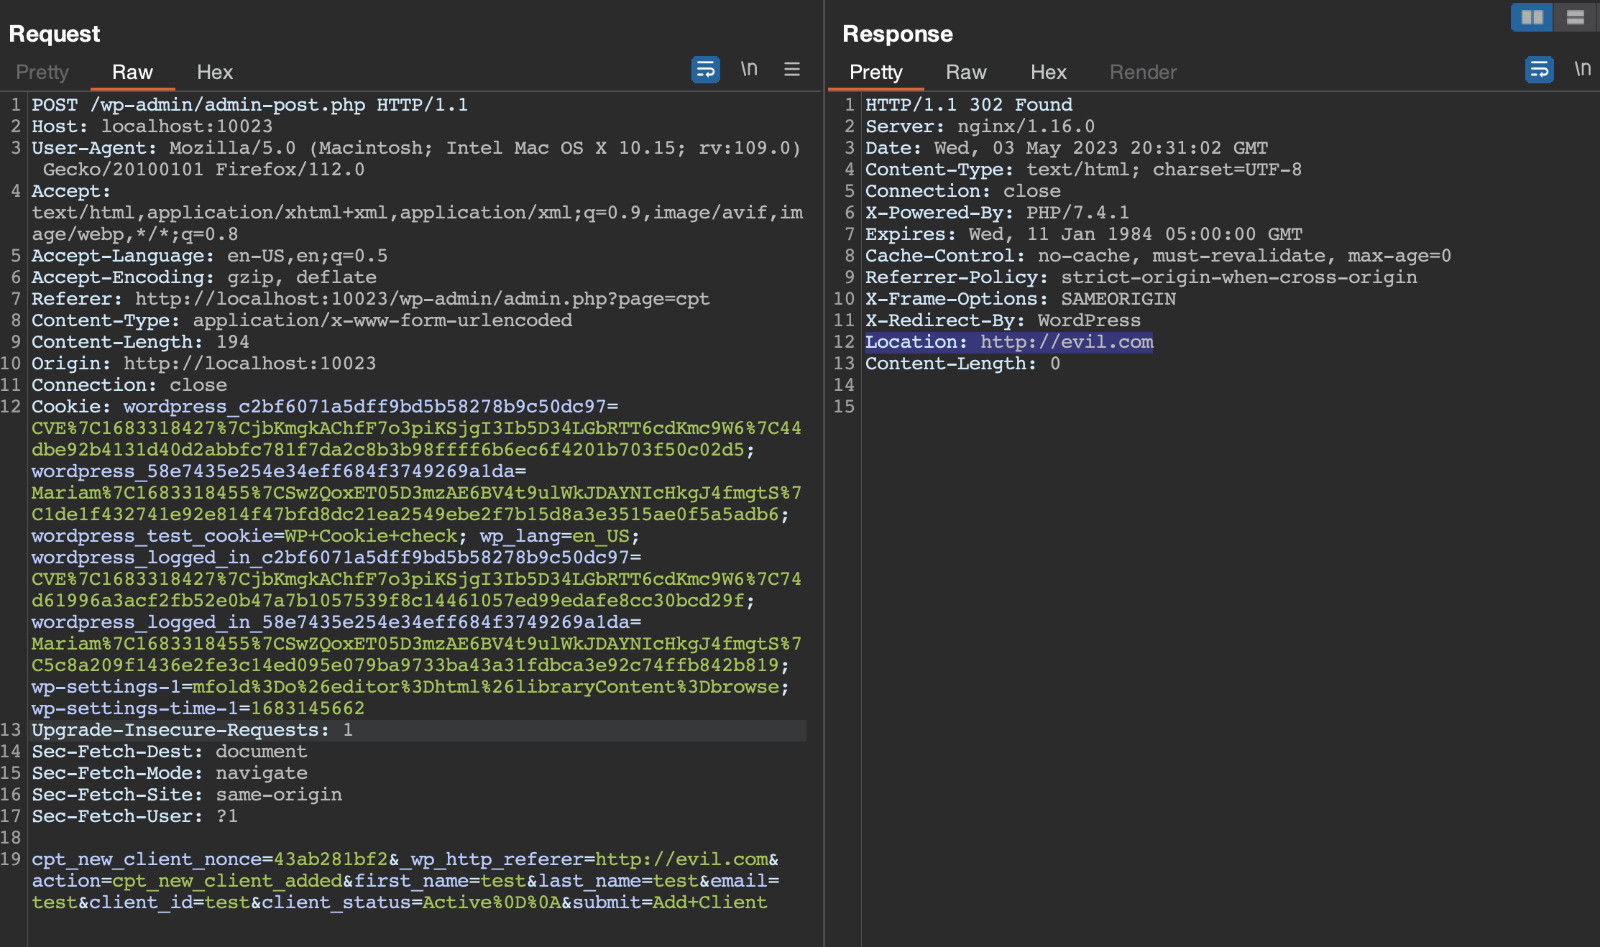Image resolution: width=1600 pixels, height=947 pixels.
Task: Toggle word wrap icon in Request panel
Action: pos(706,69)
